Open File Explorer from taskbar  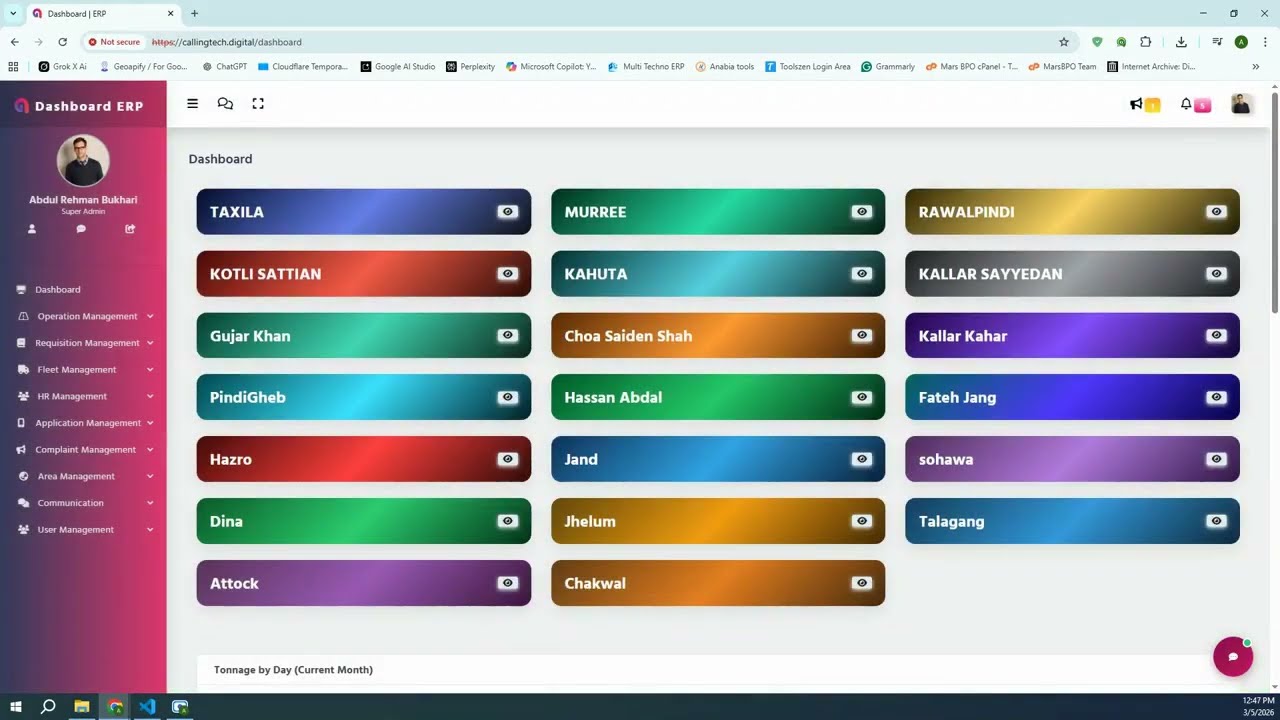pyautogui.click(x=81, y=707)
